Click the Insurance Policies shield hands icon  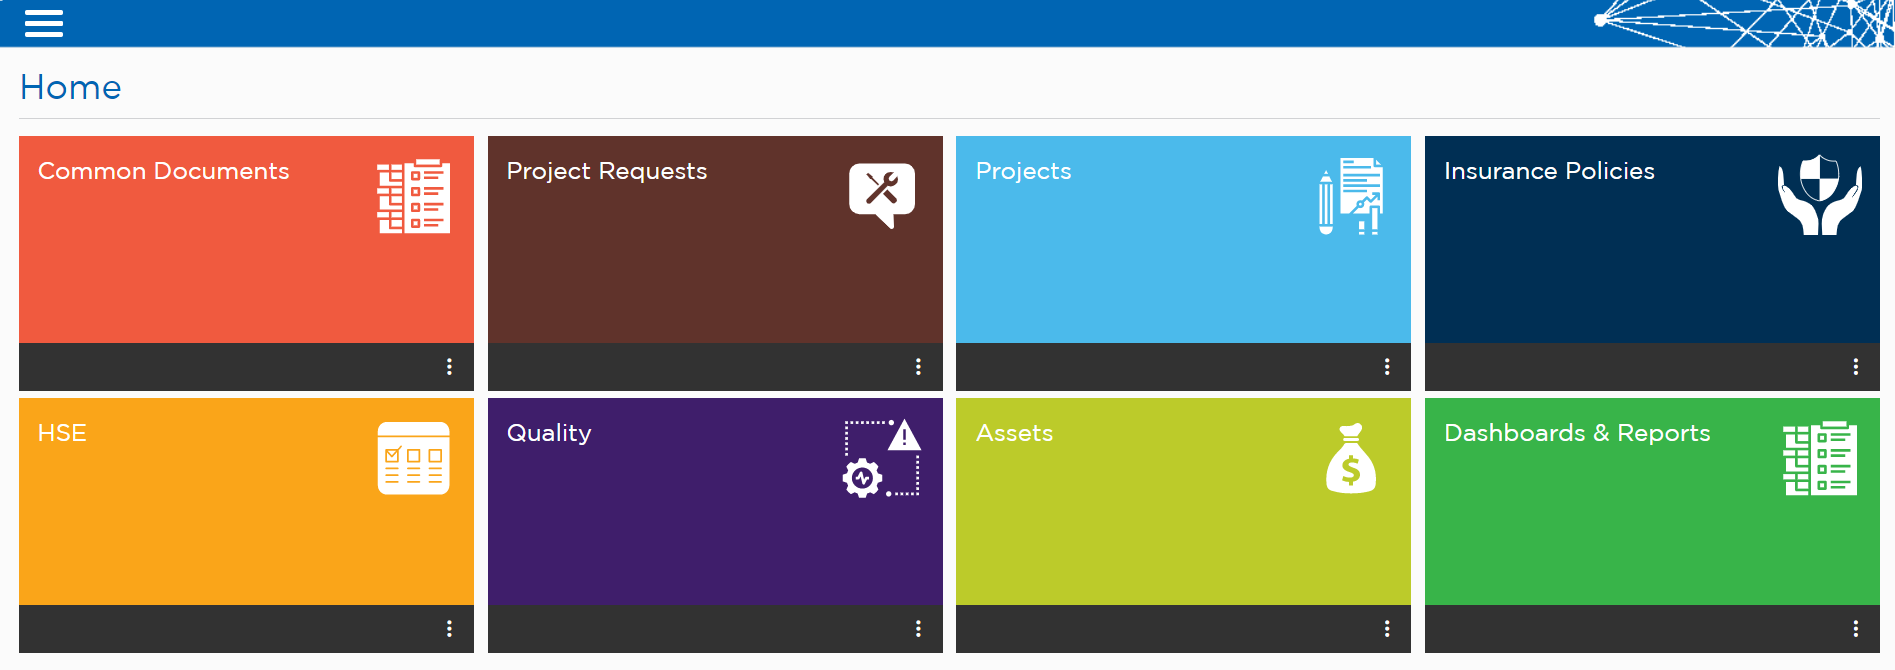click(1819, 195)
